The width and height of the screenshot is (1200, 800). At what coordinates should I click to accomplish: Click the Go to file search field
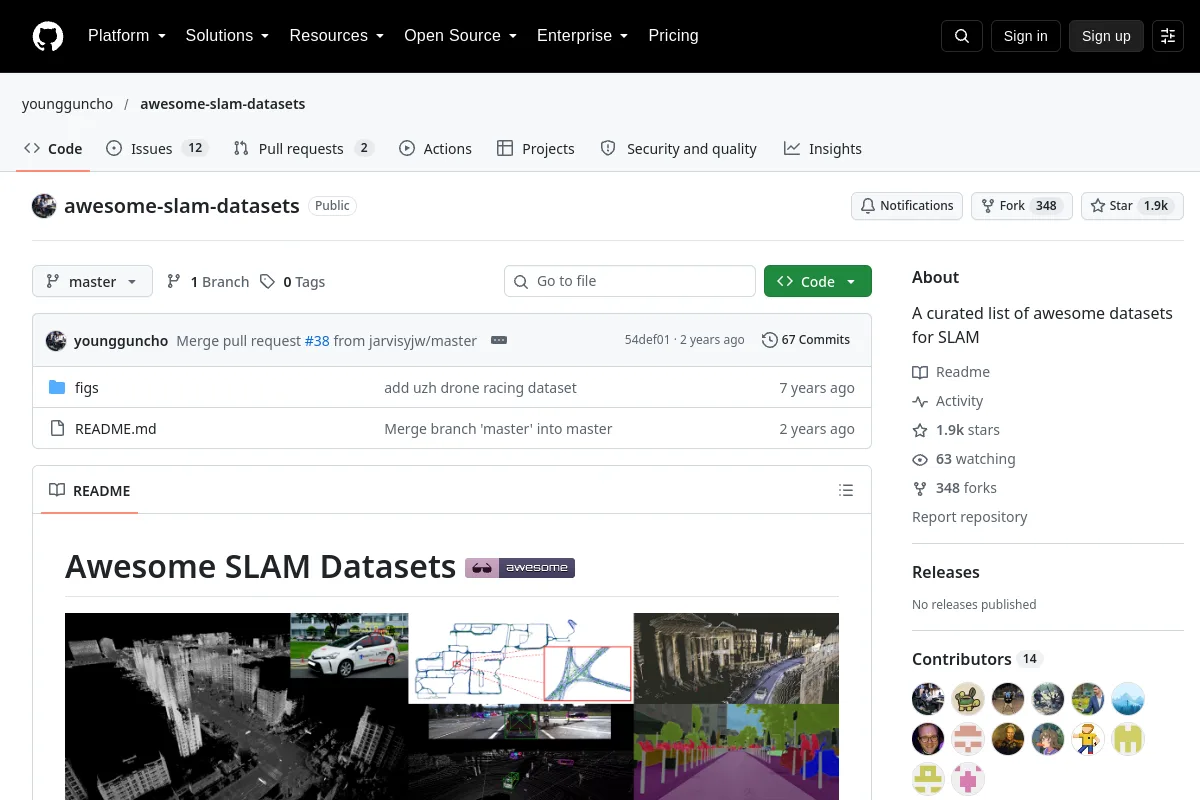630,281
